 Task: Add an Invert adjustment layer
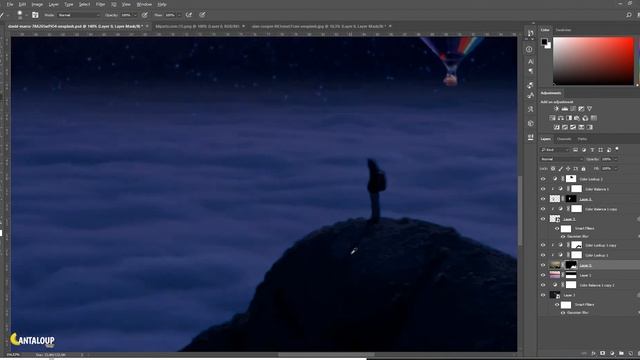point(556,127)
